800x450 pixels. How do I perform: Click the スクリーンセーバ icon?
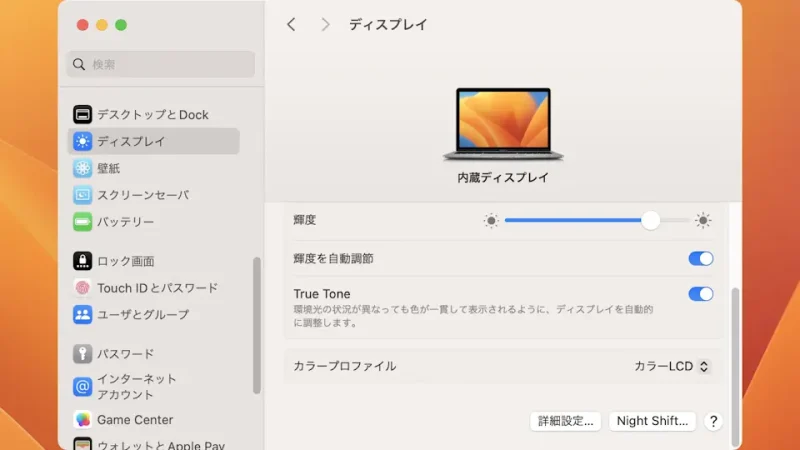(x=82, y=195)
